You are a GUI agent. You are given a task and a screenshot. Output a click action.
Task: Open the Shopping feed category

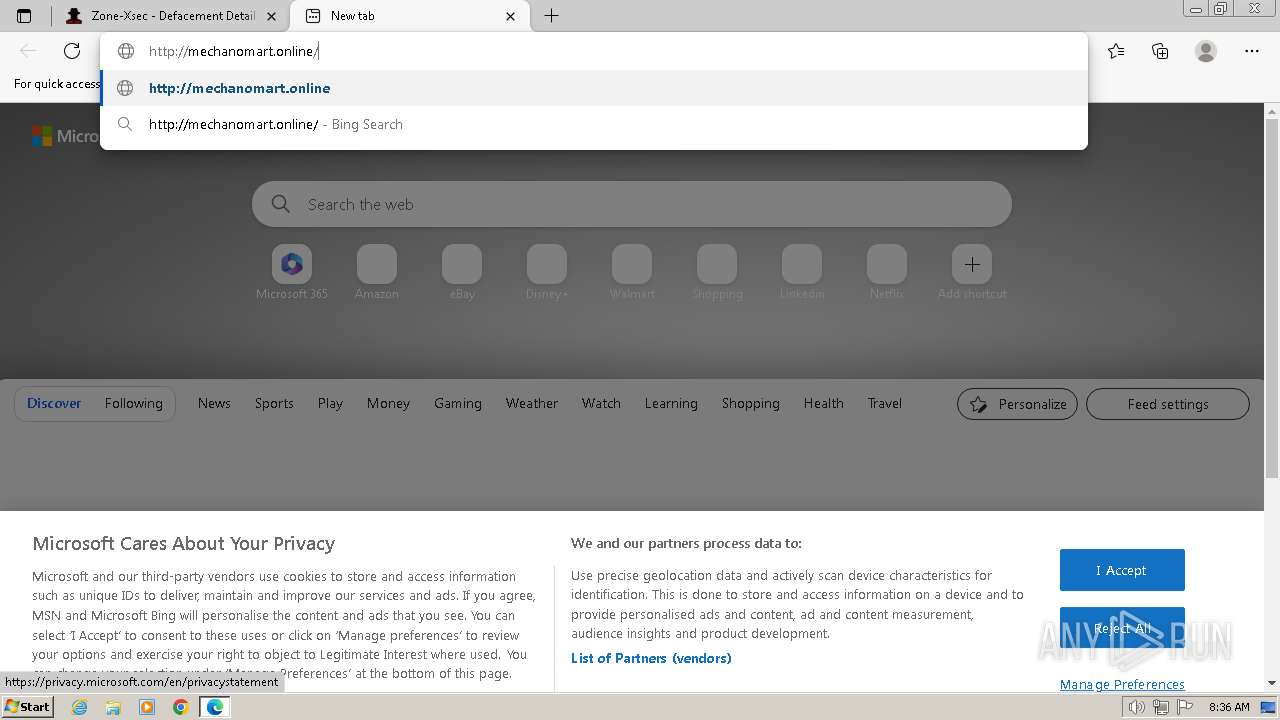point(751,403)
